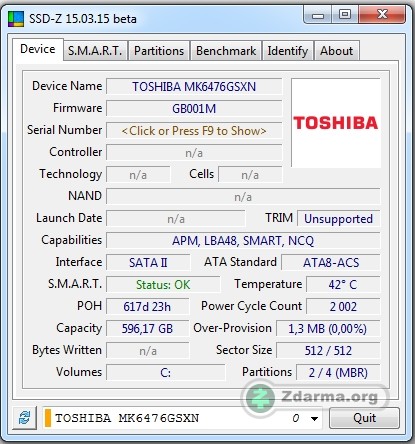Click the ATA Standard value ATA8-ACS
This screenshot has height=444, width=415.
(331, 263)
